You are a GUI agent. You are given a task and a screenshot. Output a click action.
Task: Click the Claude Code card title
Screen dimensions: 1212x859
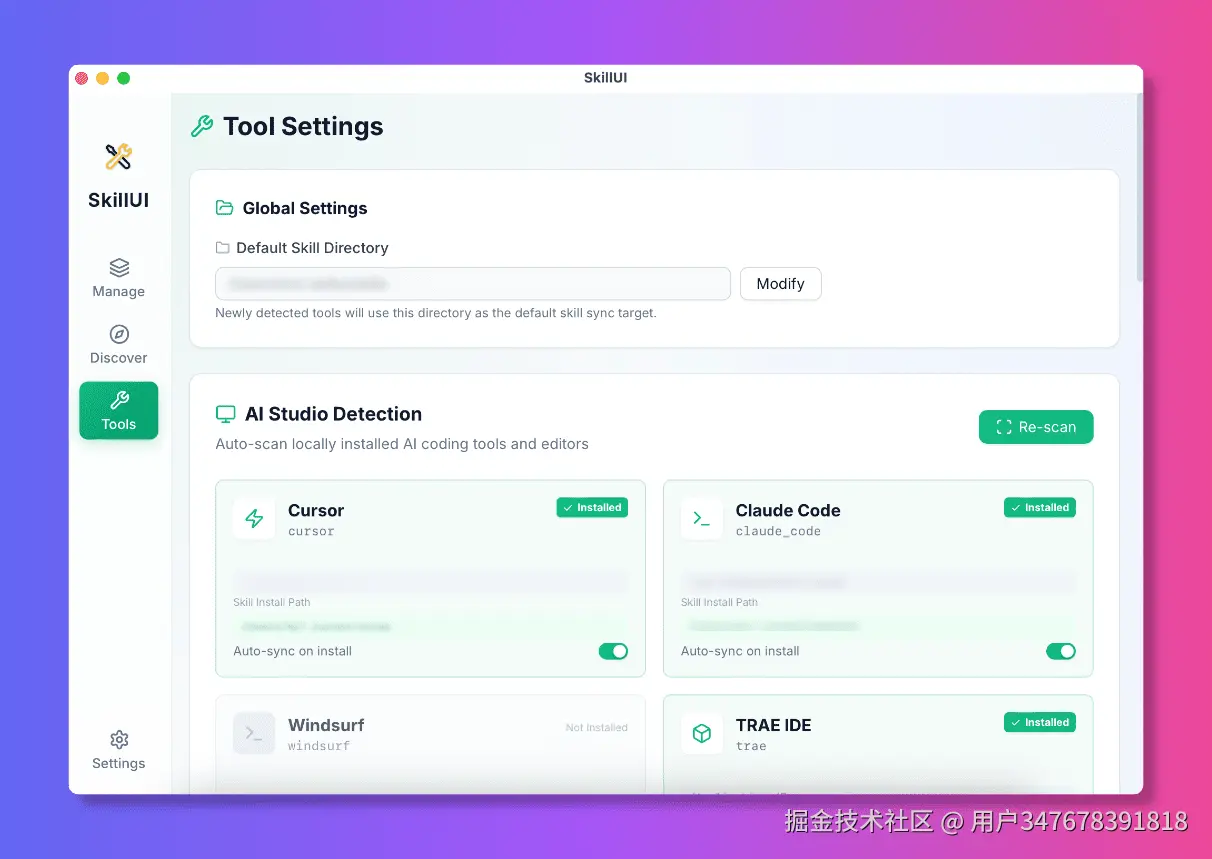(788, 510)
